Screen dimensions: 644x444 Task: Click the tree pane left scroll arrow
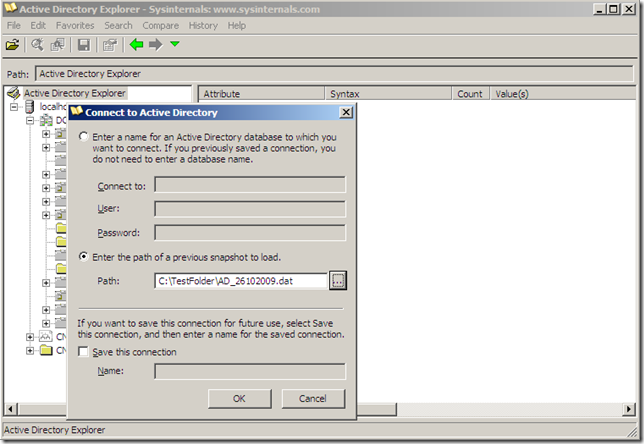(10, 409)
